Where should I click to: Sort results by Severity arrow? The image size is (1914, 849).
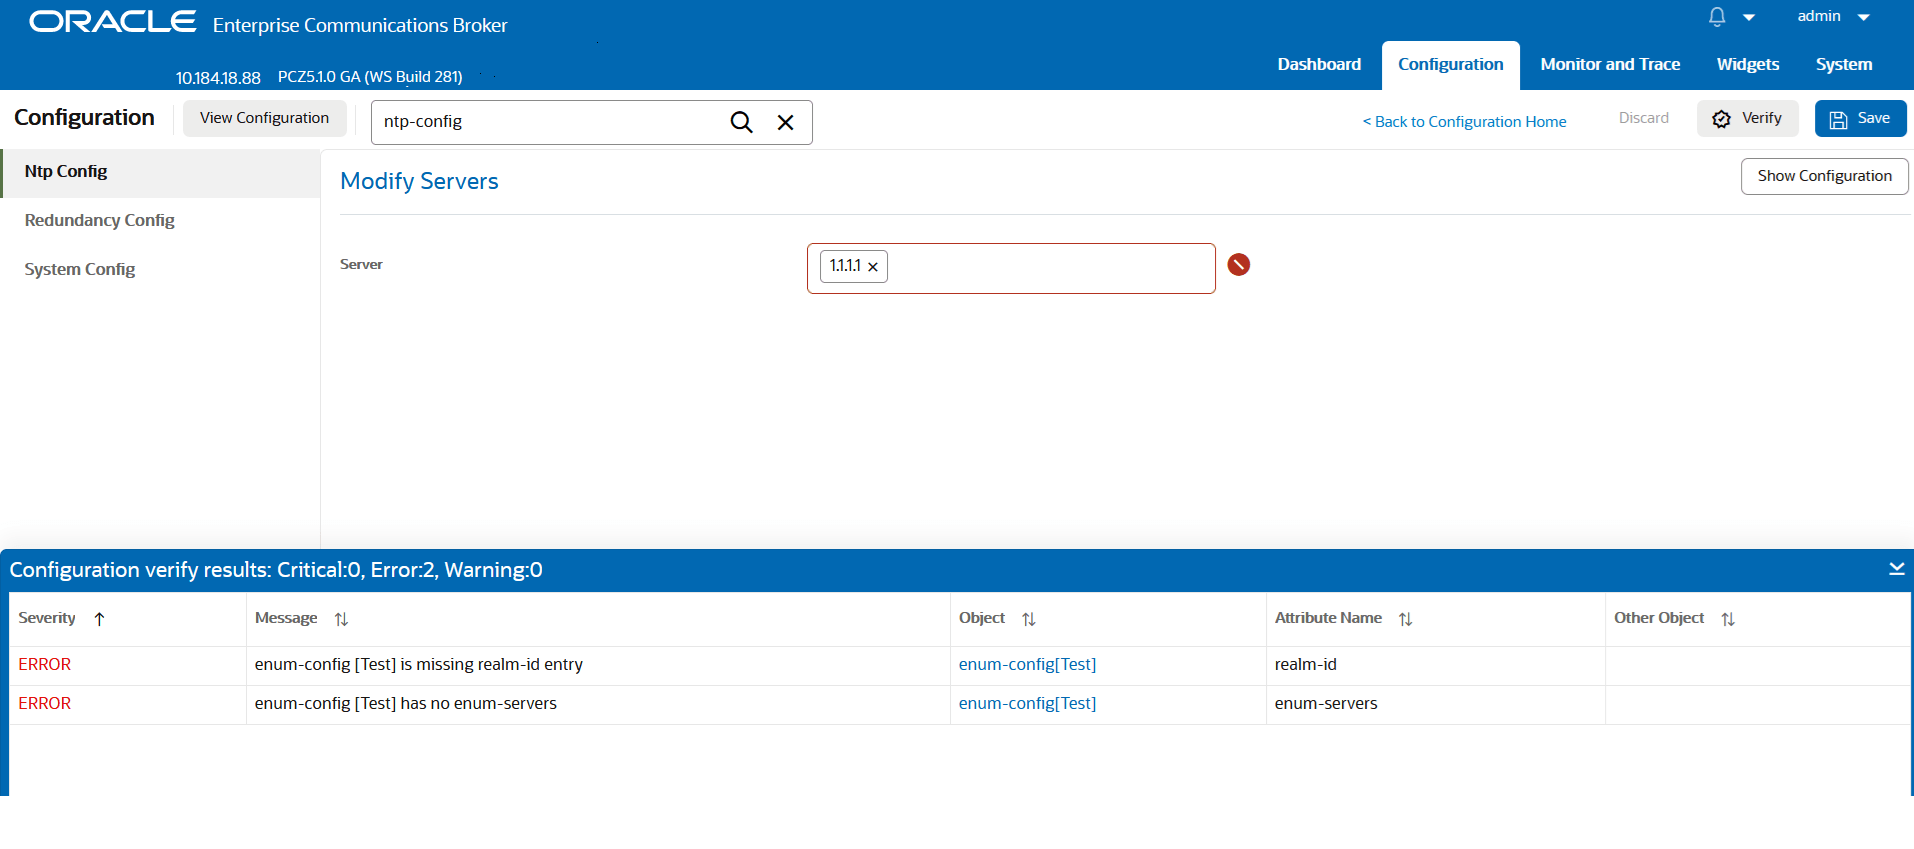[x=99, y=619]
